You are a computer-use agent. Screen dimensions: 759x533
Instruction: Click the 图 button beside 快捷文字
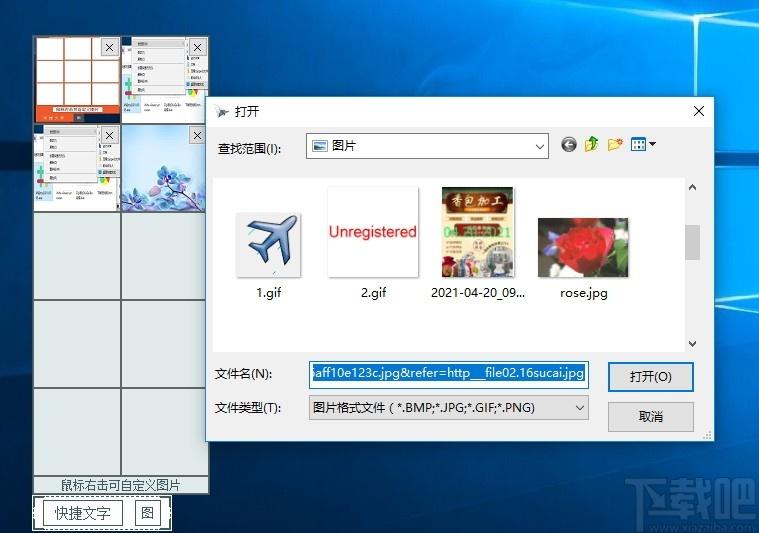[147, 513]
